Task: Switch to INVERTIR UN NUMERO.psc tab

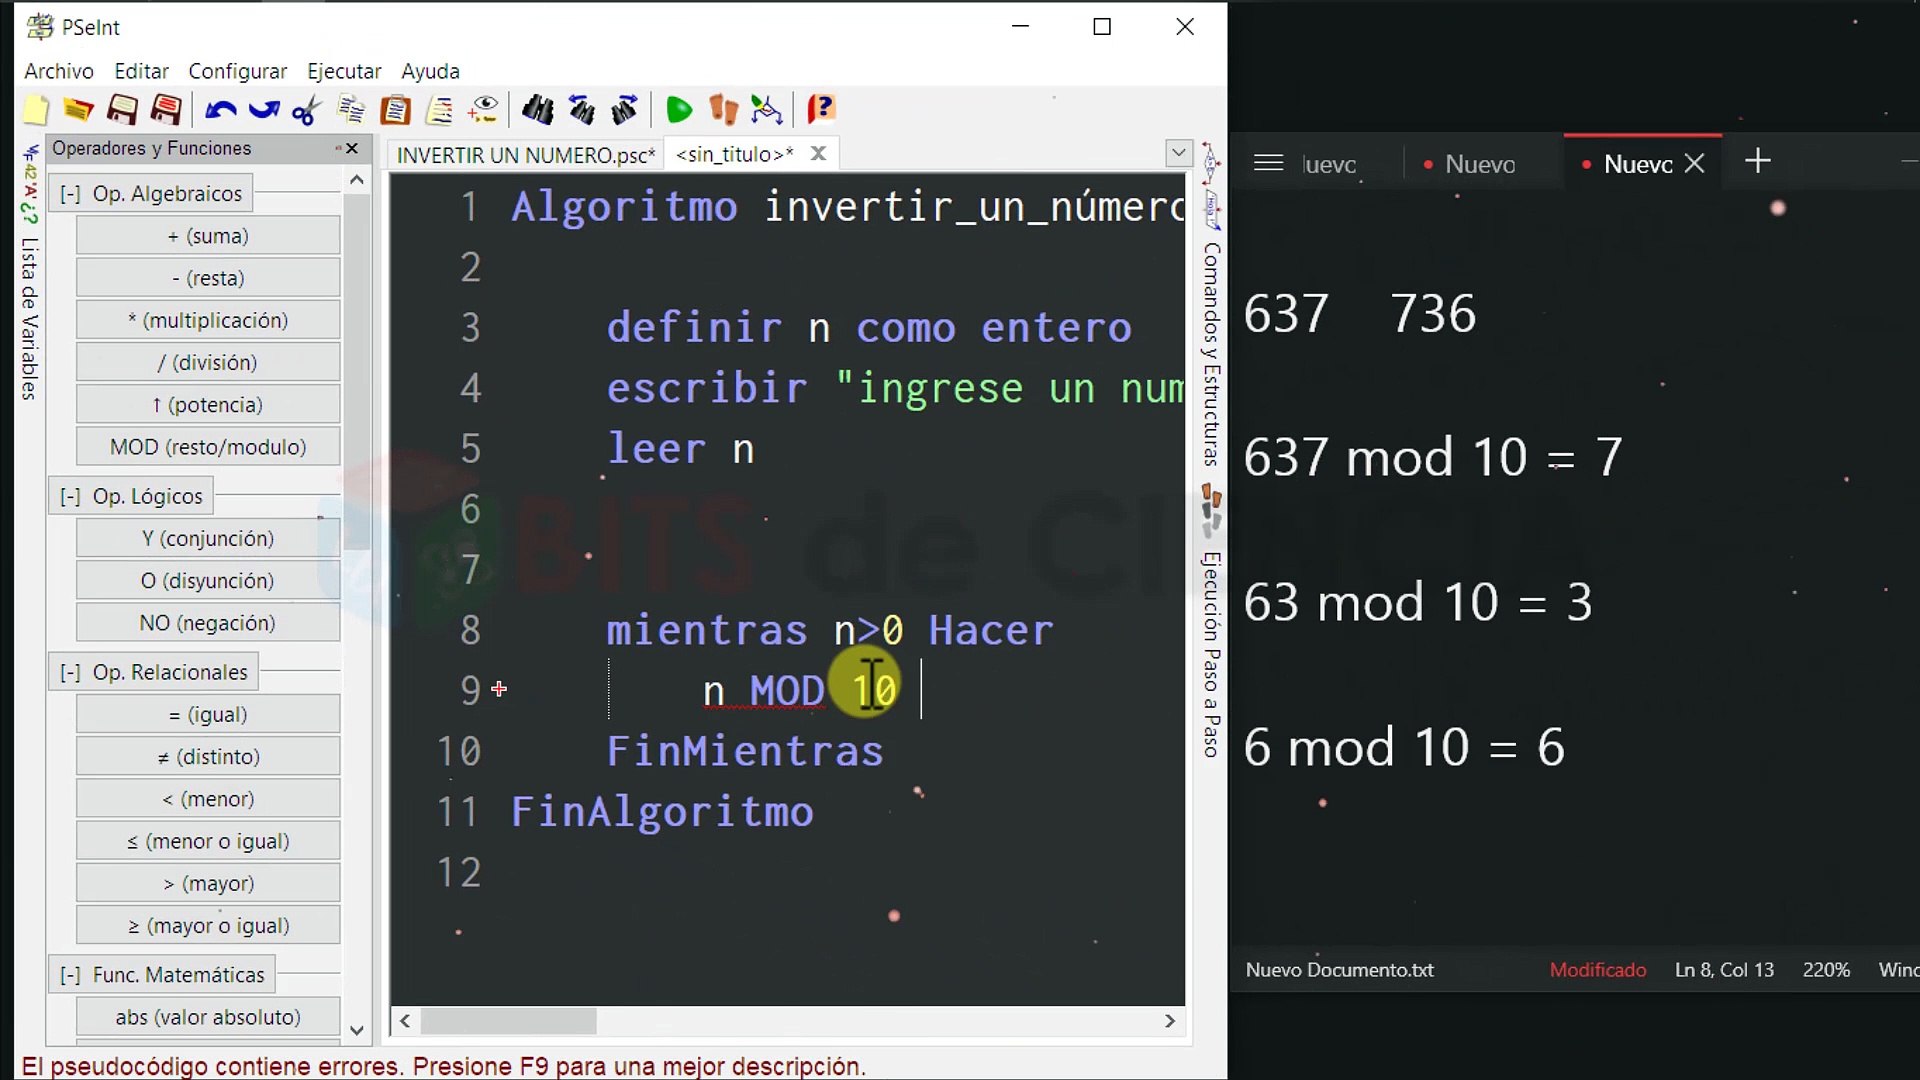Action: 526,155
